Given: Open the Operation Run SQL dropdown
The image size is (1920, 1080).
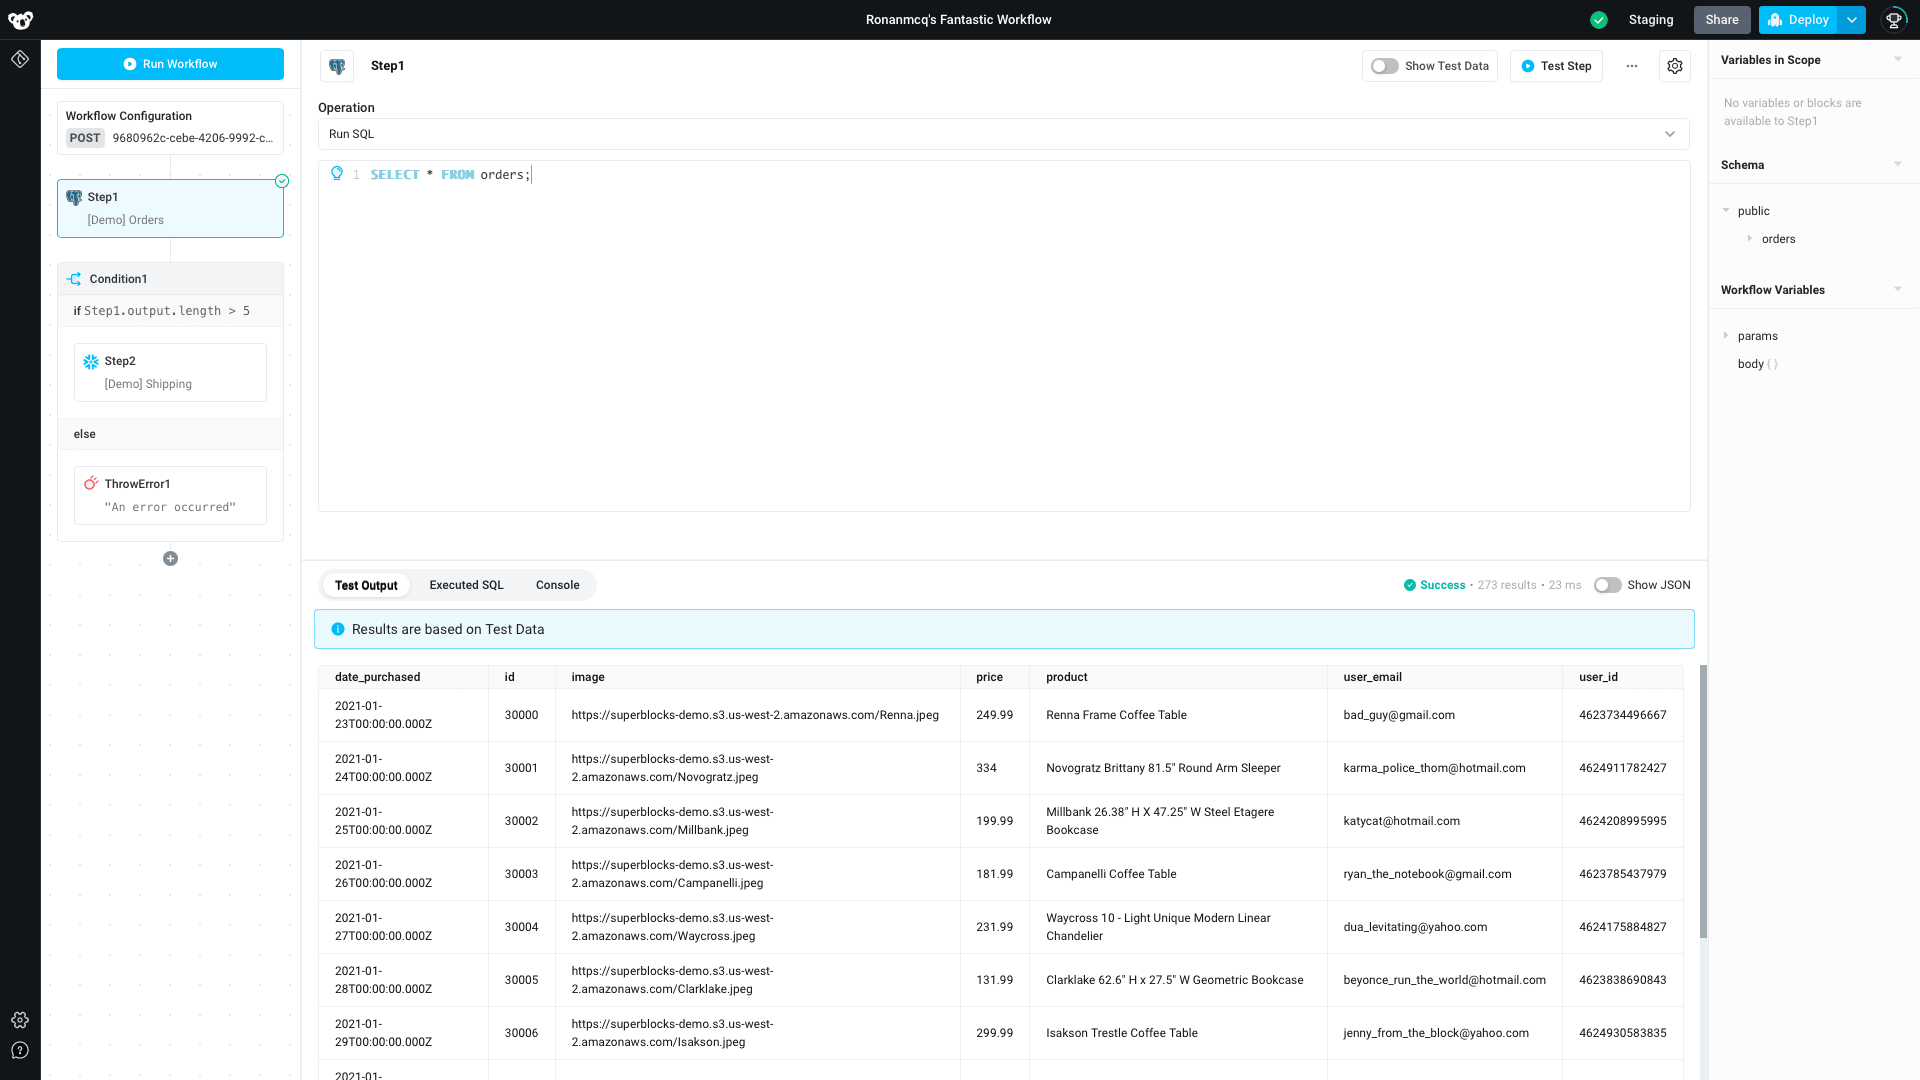Looking at the screenshot, I should point(1004,134).
